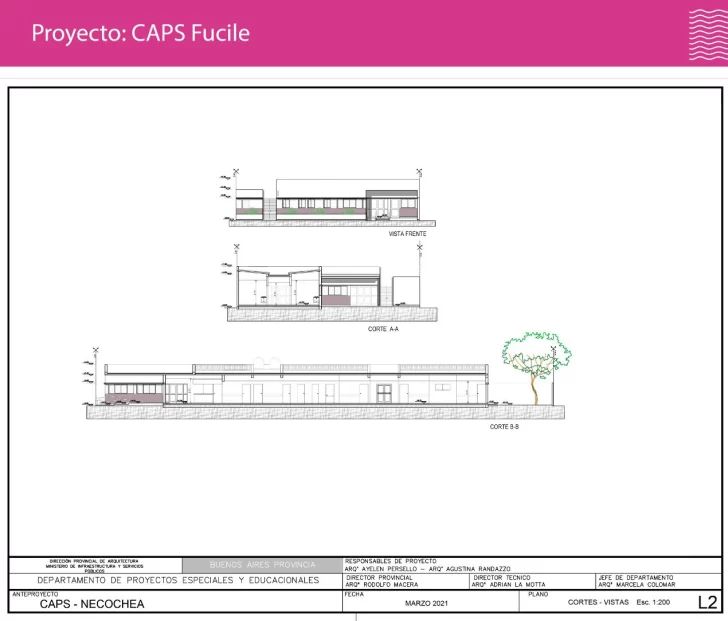728x621 pixels.
Task: Click Director Tecnico Adrian La Motta cell
Action: coord(531,581)
